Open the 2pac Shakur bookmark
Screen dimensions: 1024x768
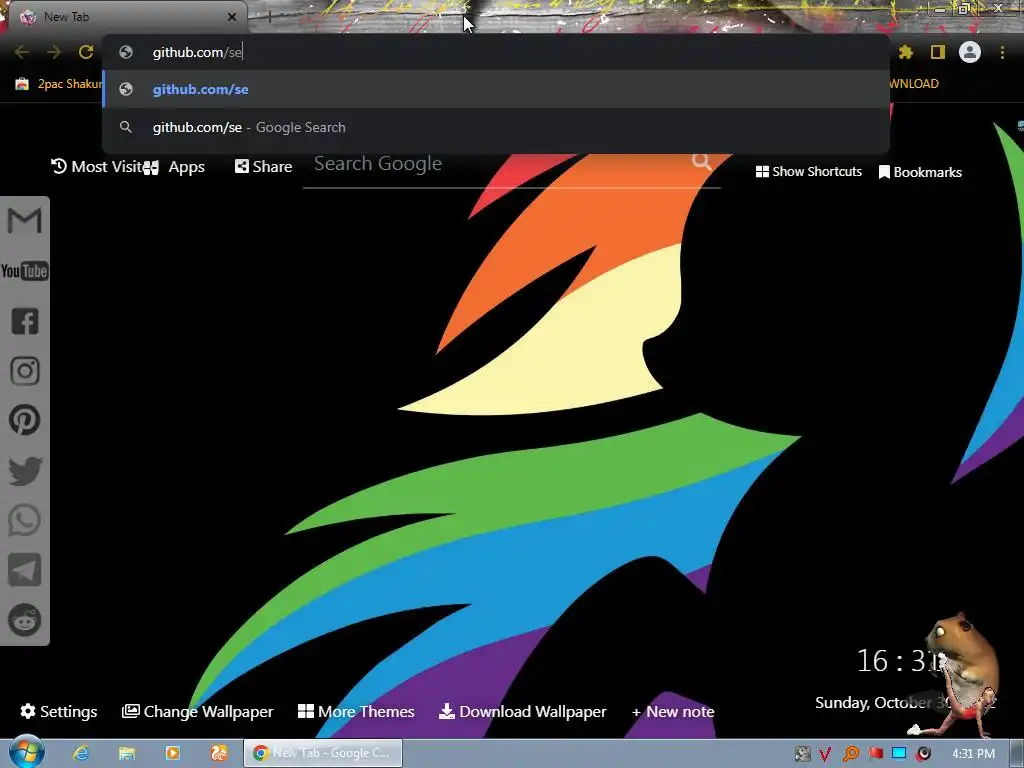(x=59, y=84)
